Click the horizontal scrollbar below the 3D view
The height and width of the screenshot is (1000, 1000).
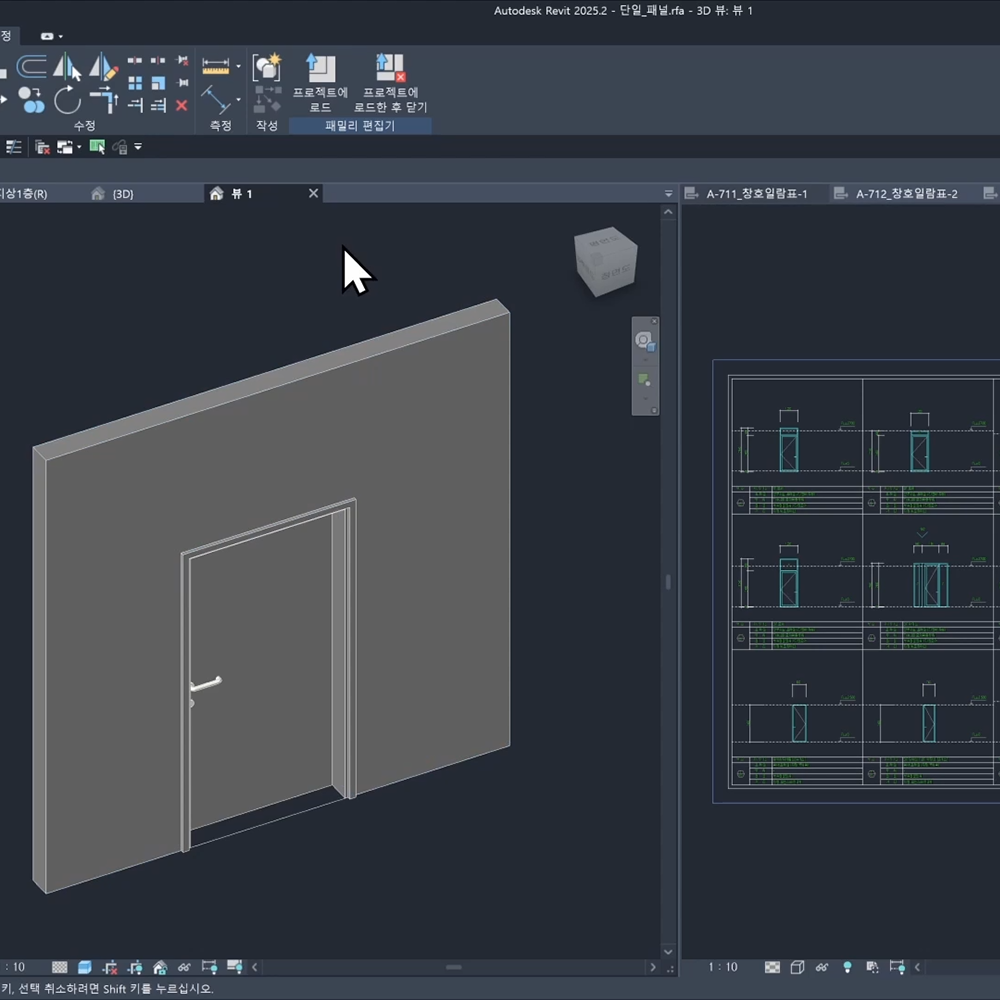[453, 967]
